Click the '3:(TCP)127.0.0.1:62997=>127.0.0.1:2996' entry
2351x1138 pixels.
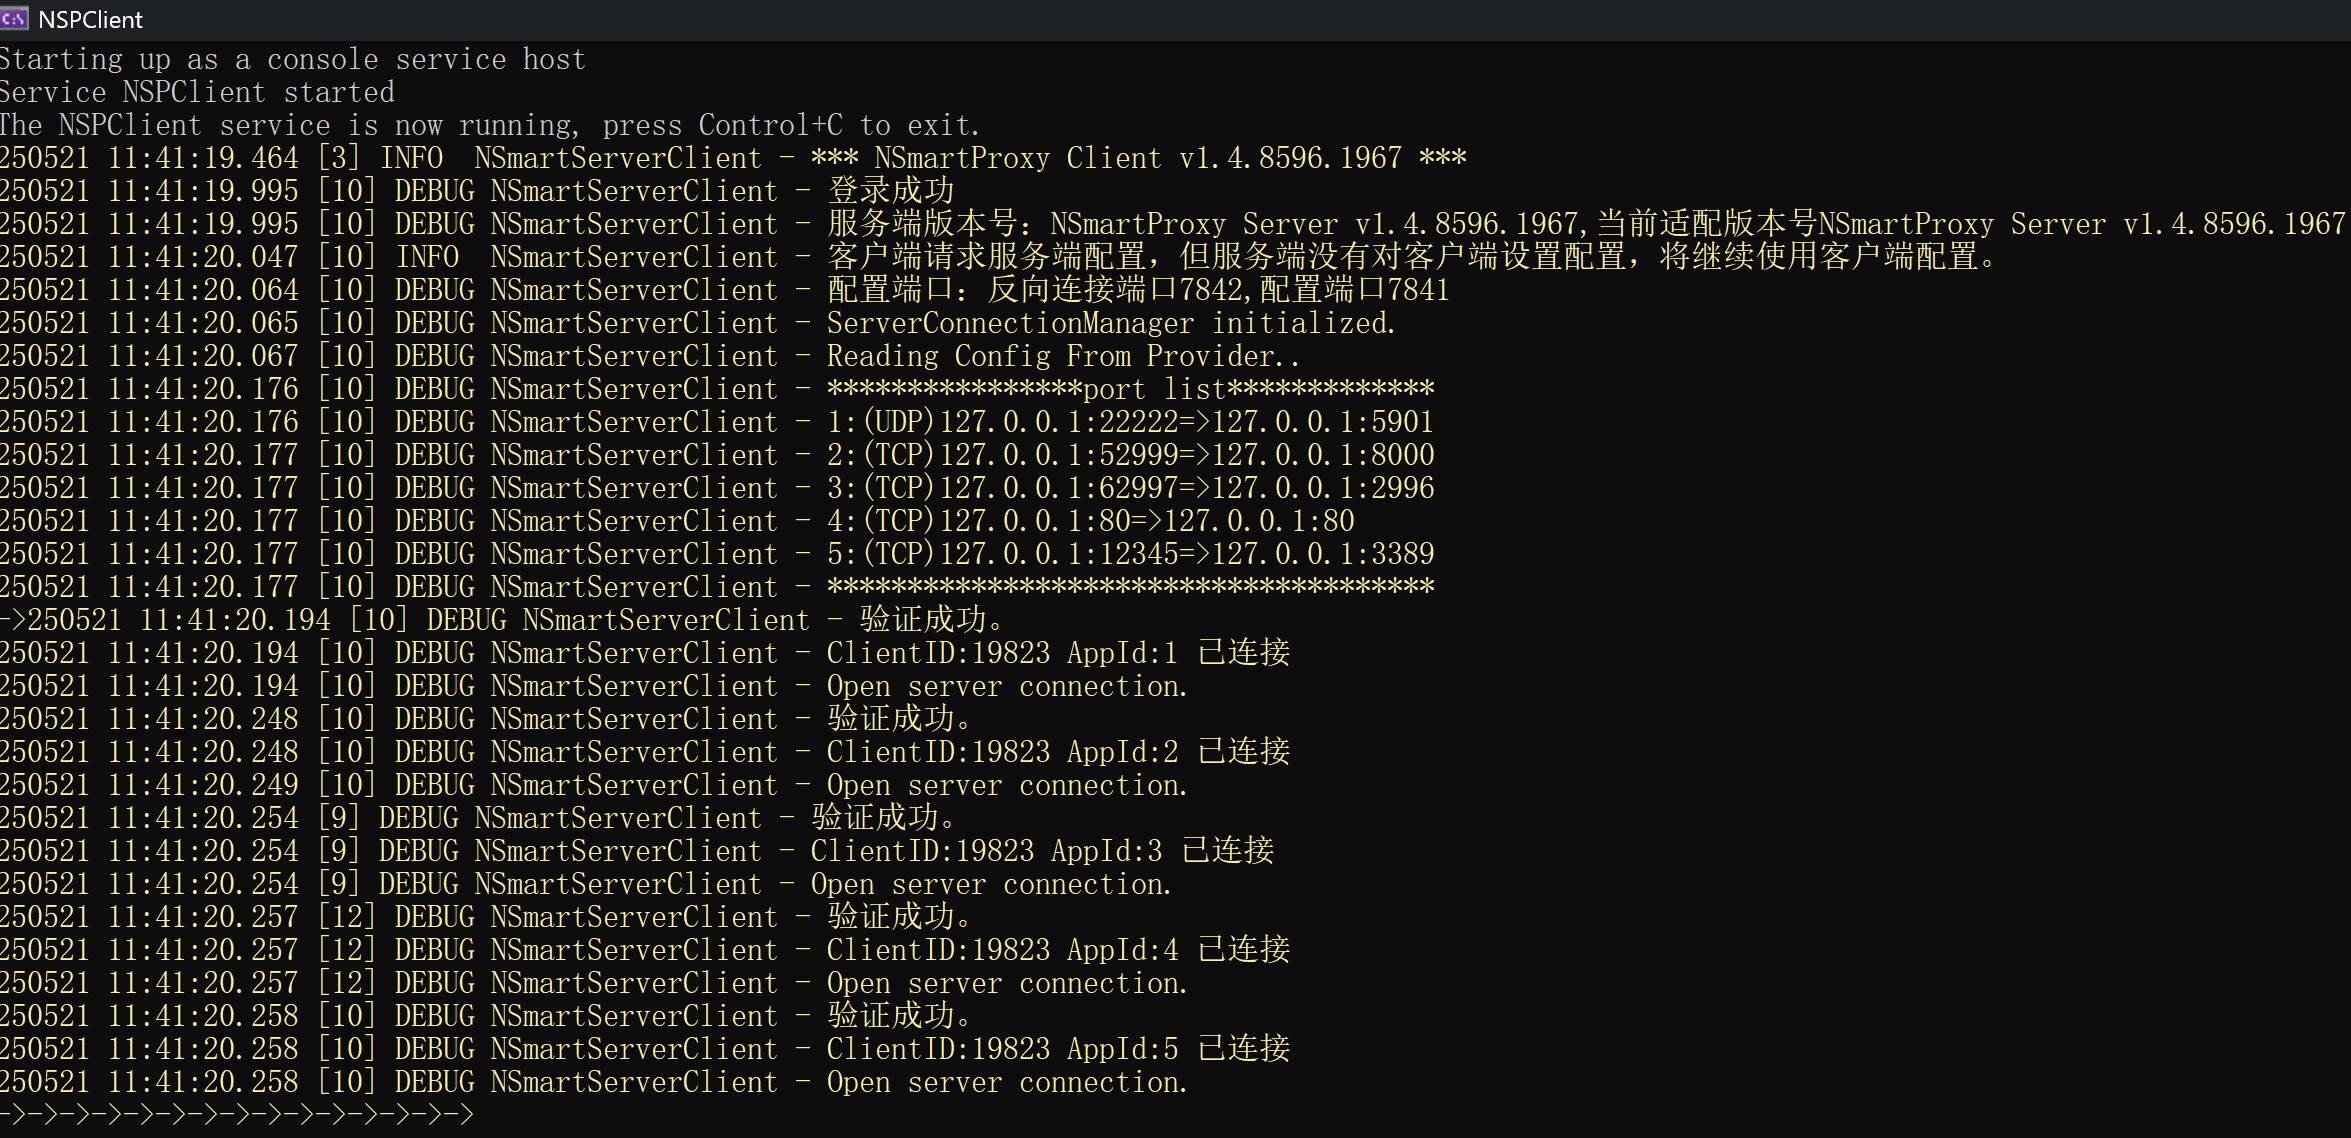click(x=717, y=489)
